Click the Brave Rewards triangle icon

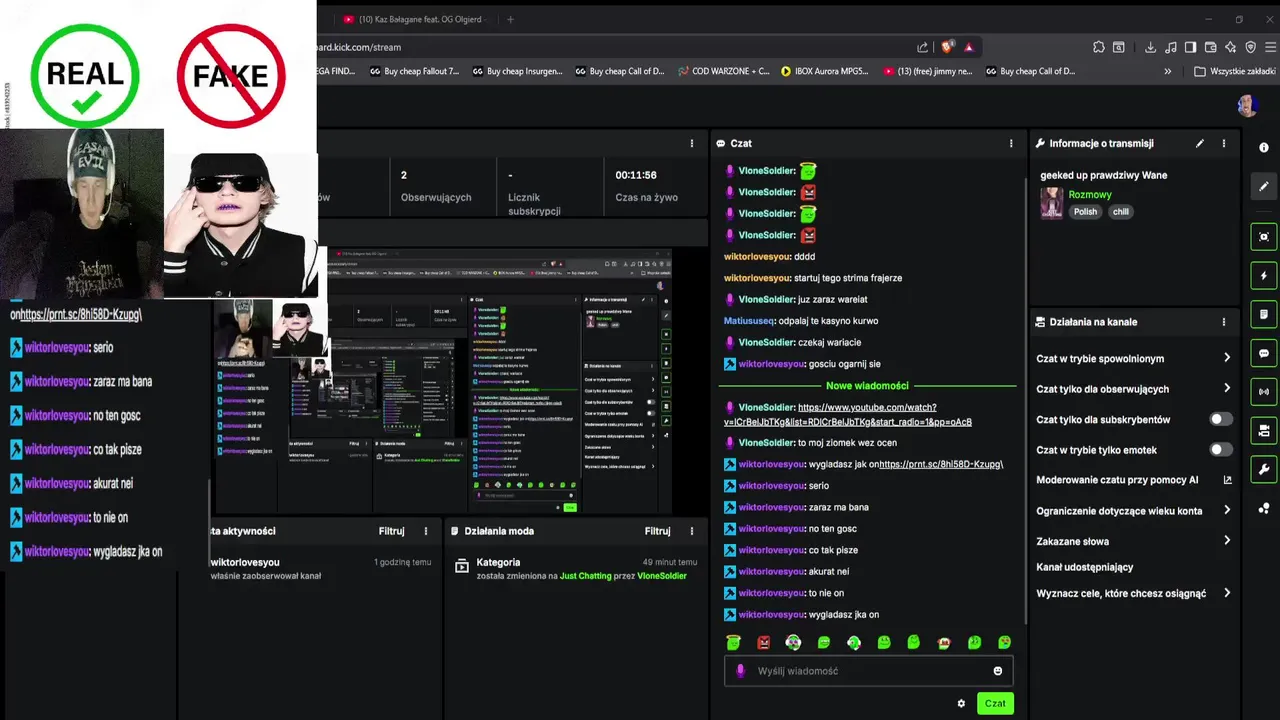point(968,47)
